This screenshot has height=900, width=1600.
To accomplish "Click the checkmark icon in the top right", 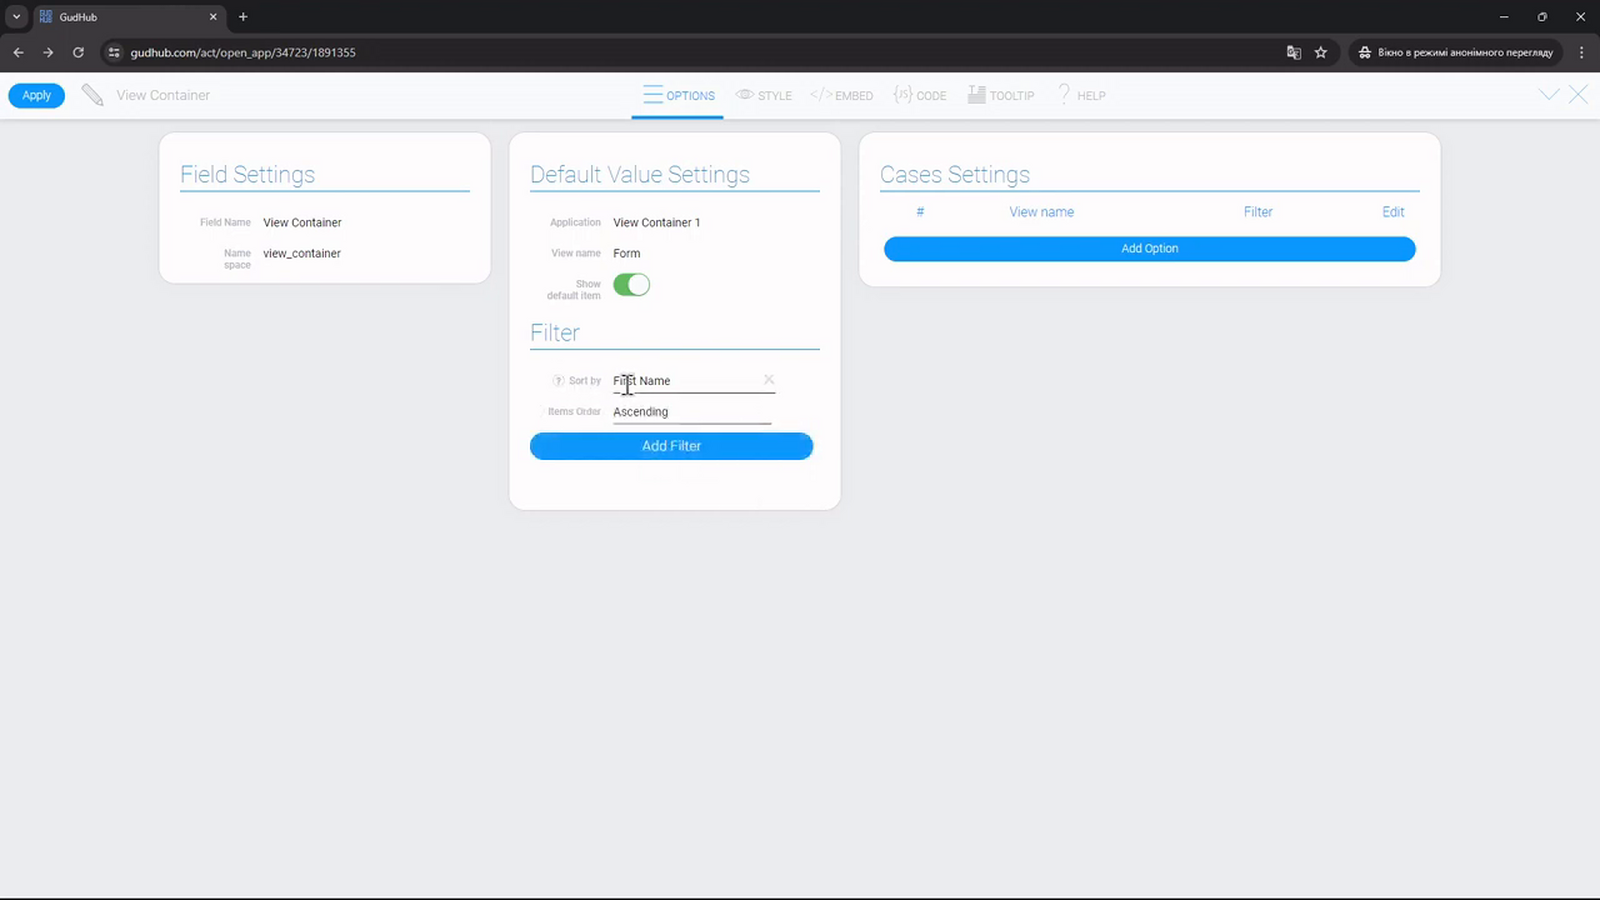I will (1549, 95).
